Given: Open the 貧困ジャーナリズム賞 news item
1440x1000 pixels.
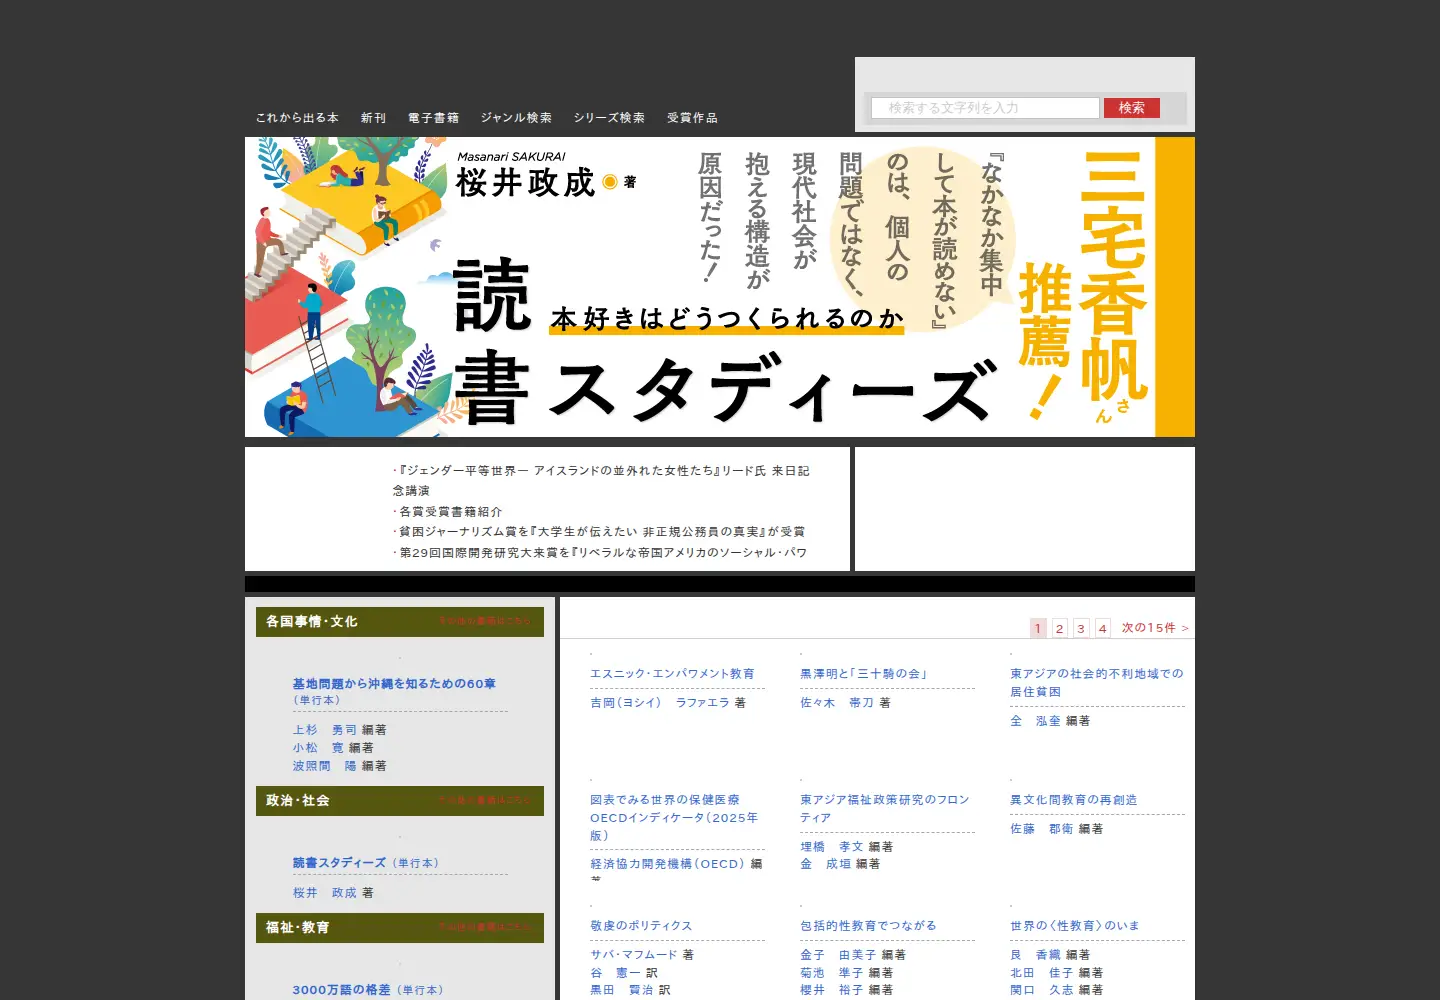Looking at the screenshot, I should [602, 532].
